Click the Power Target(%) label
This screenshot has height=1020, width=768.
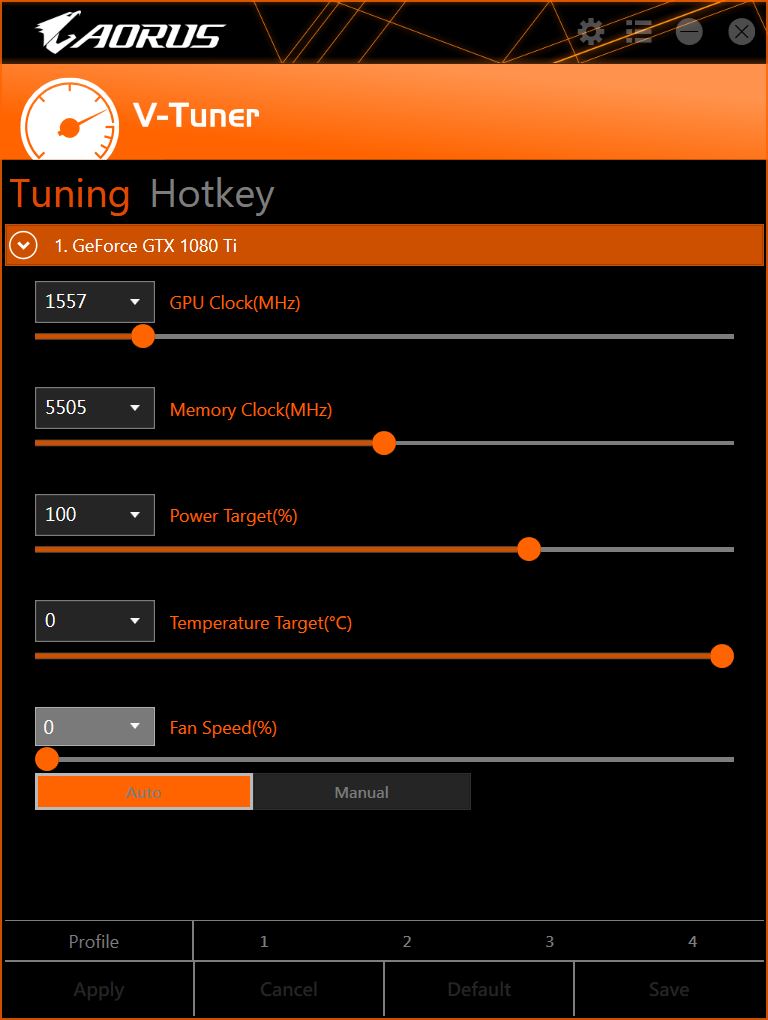click(233, 517)
